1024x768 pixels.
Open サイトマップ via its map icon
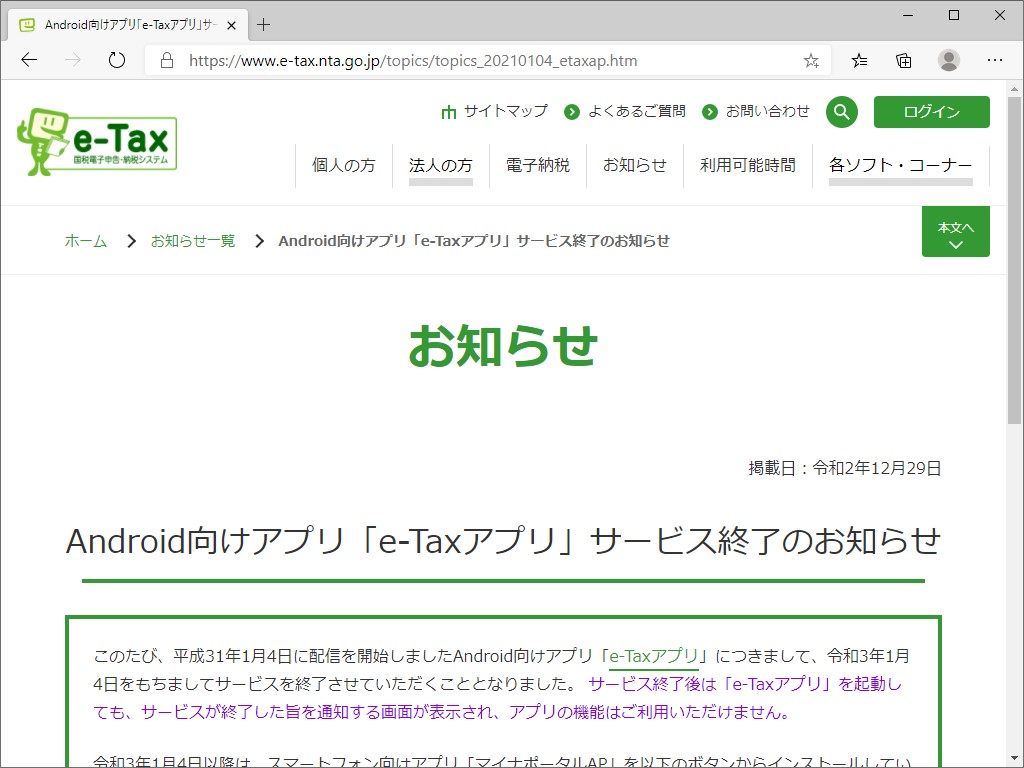coord(449,112)
